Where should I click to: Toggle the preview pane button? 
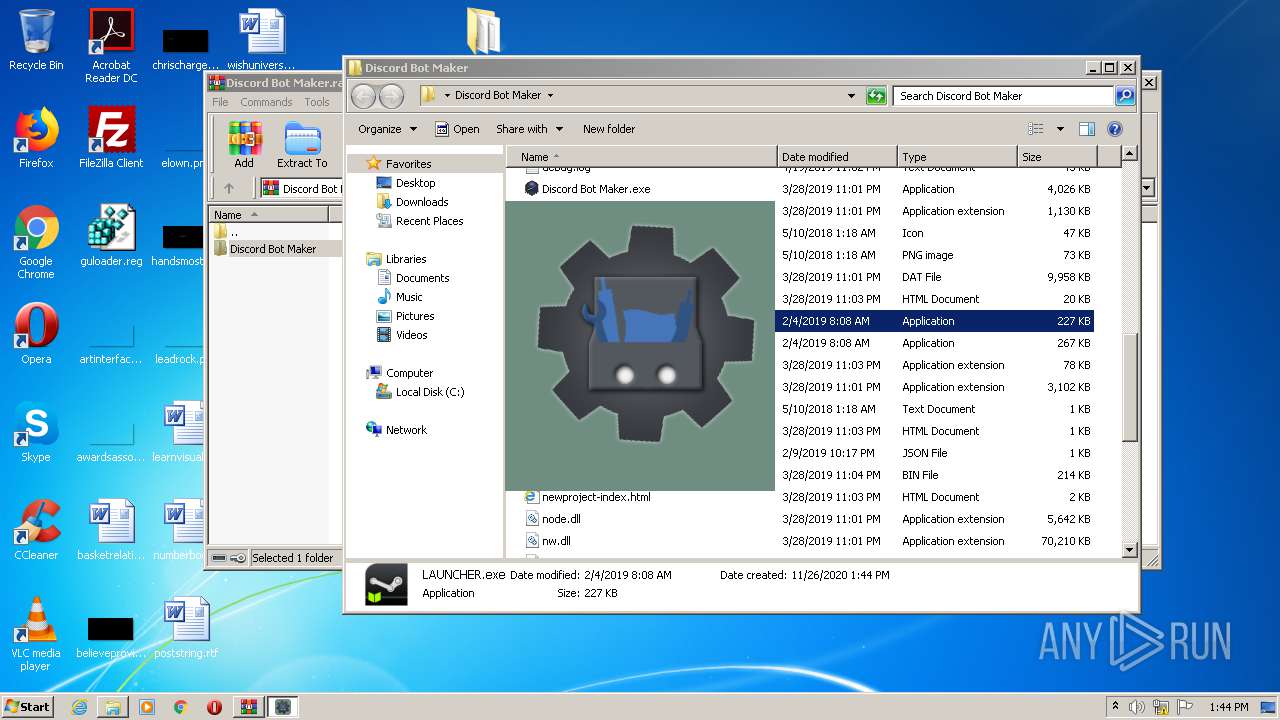point(1087,129)
